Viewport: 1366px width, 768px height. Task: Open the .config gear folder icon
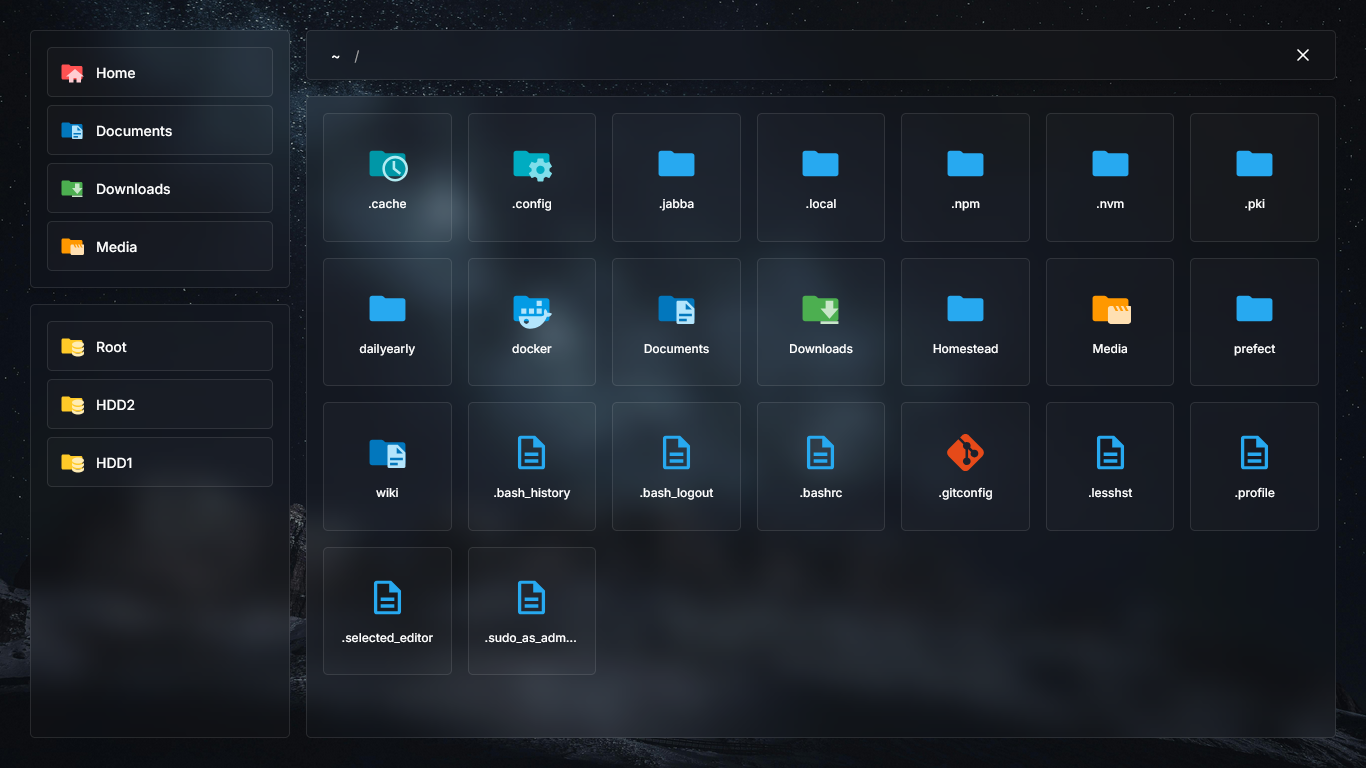532,165
